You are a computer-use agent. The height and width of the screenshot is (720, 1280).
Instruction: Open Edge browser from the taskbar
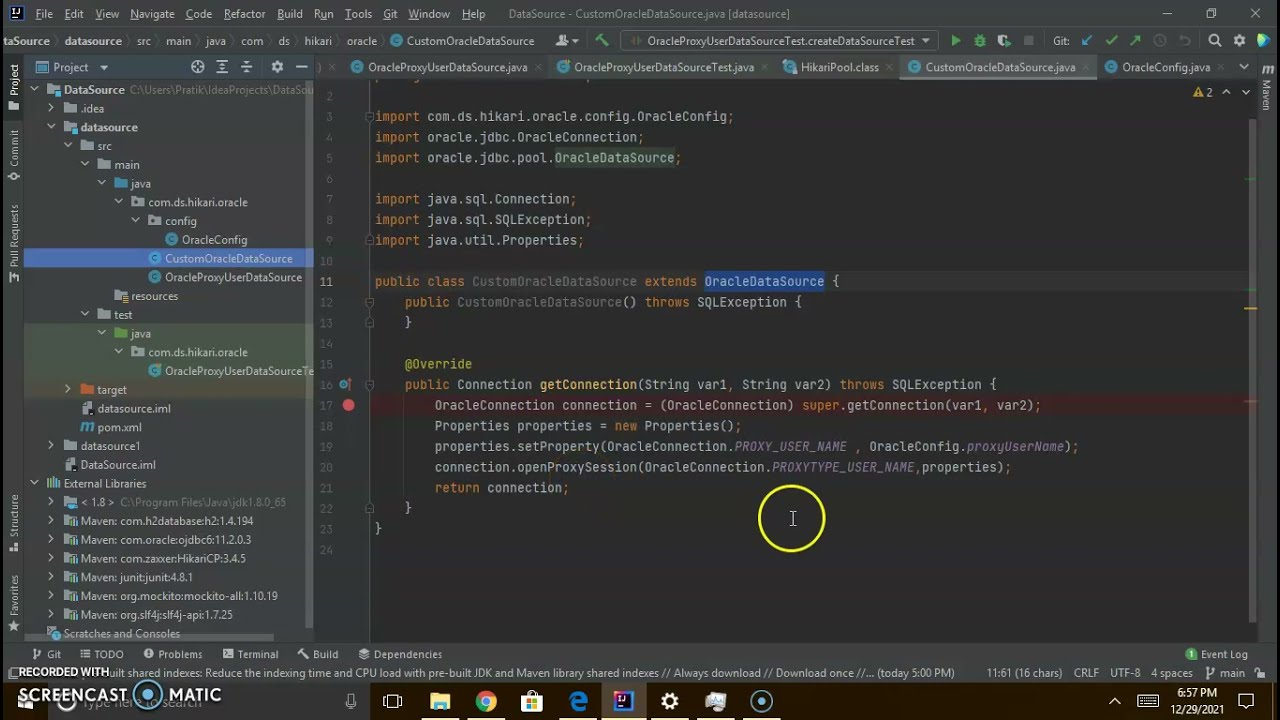click(x=578, y=701)
